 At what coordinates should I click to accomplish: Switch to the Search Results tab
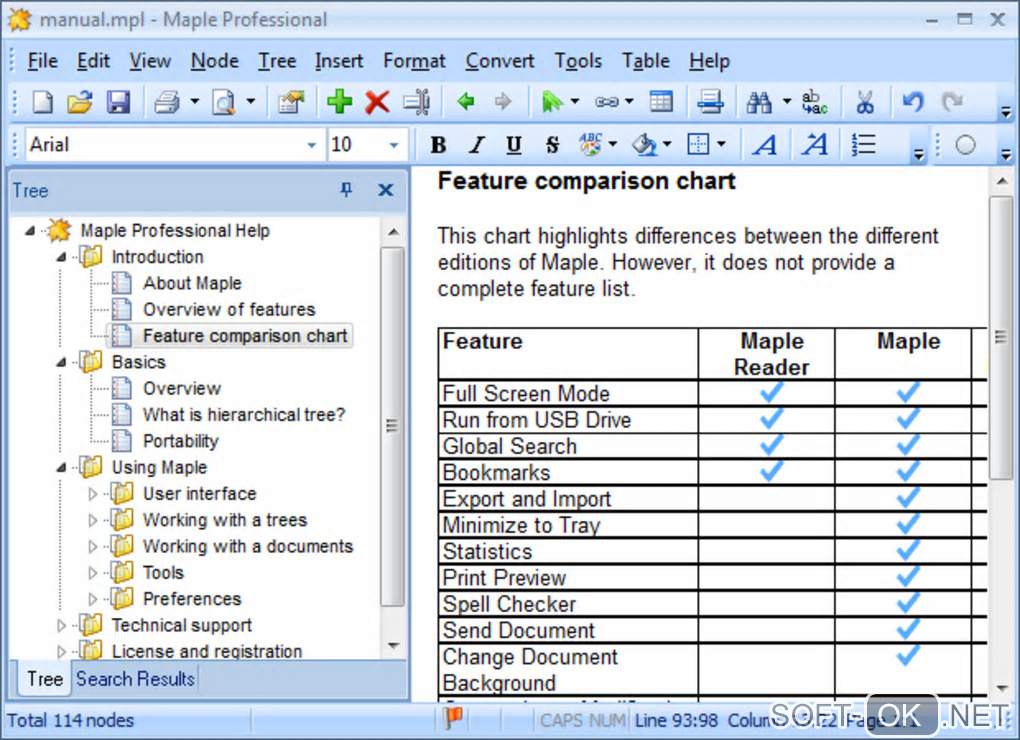[x=135, y=679]
